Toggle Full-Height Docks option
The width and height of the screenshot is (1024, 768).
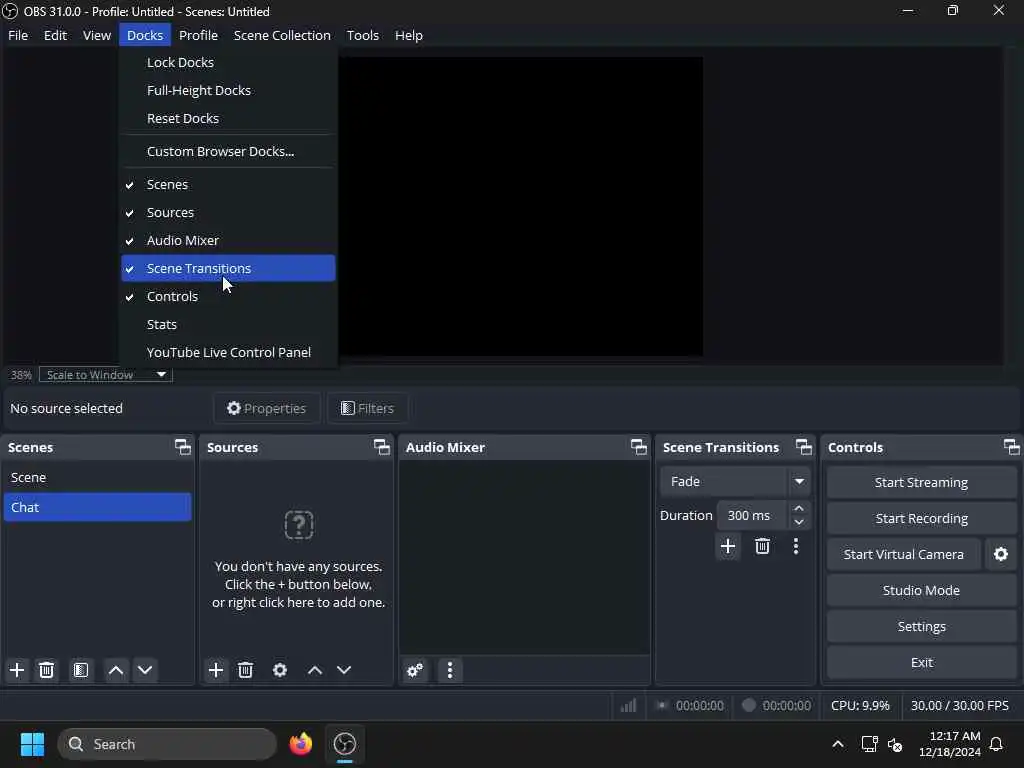pyautogui.click(x=228, y=91)
